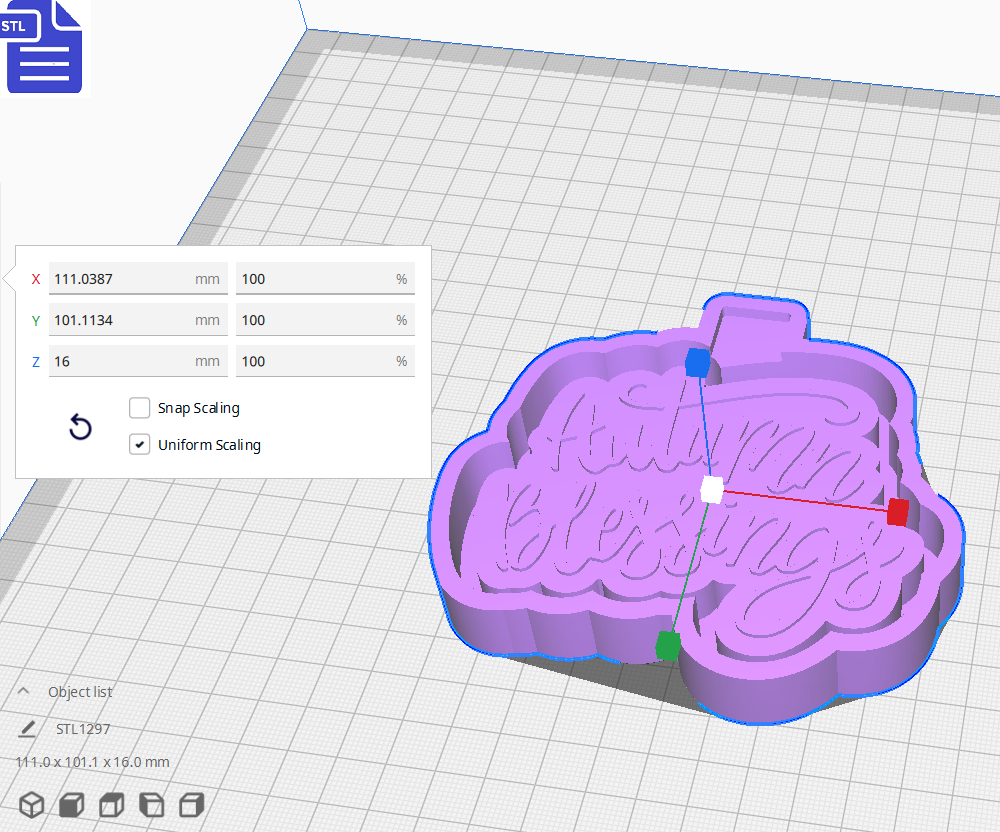This screenshot has height=832, width=1000.
Task: Click the white center scale handle
Action: [x=713, y=489]
